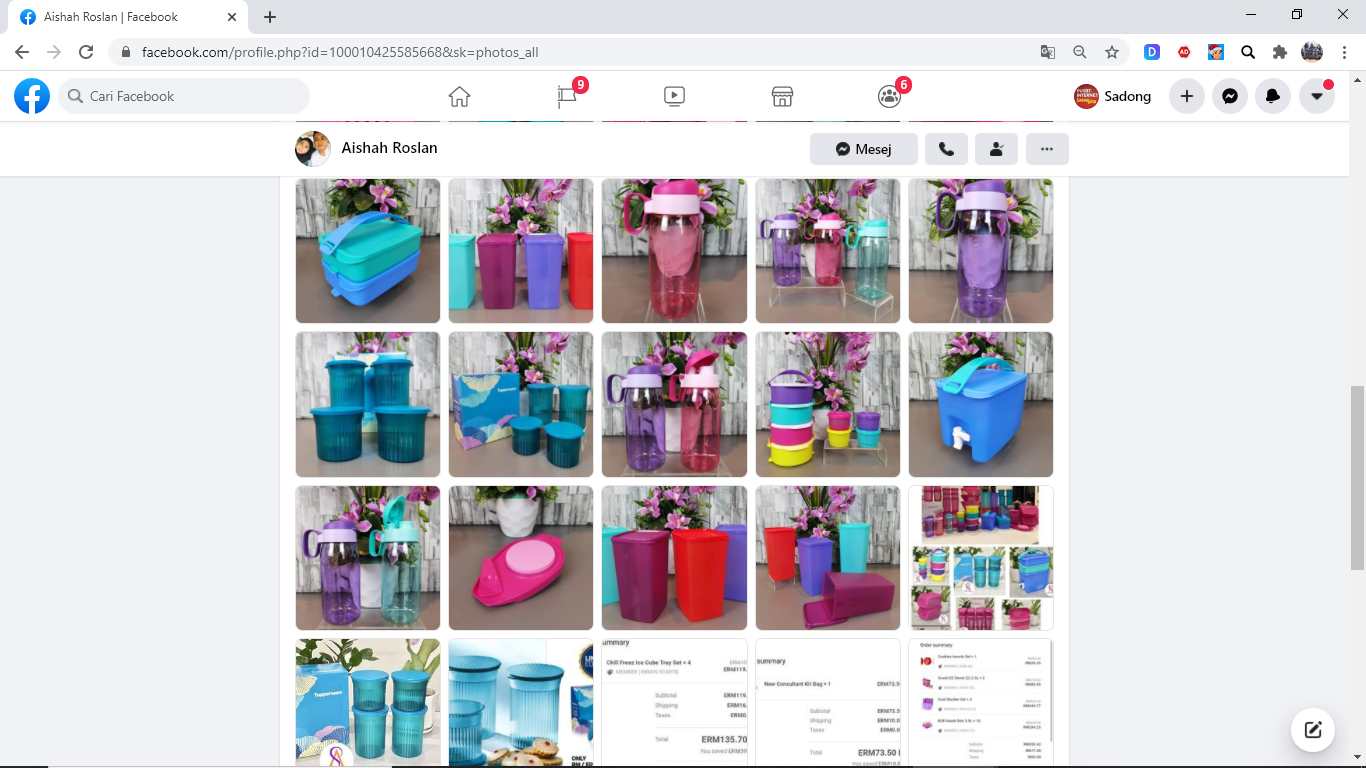The width and height of the screenshot is (1366, 768).
Task: Click the Create plus button
Action: [x=1187, y=96]
